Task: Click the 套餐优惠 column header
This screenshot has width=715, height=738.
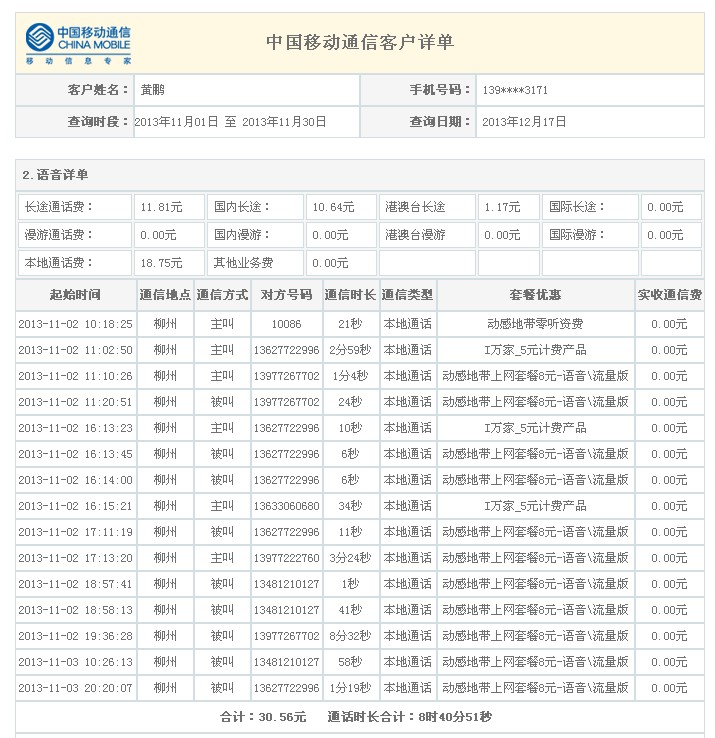Action: coord(535,295)
